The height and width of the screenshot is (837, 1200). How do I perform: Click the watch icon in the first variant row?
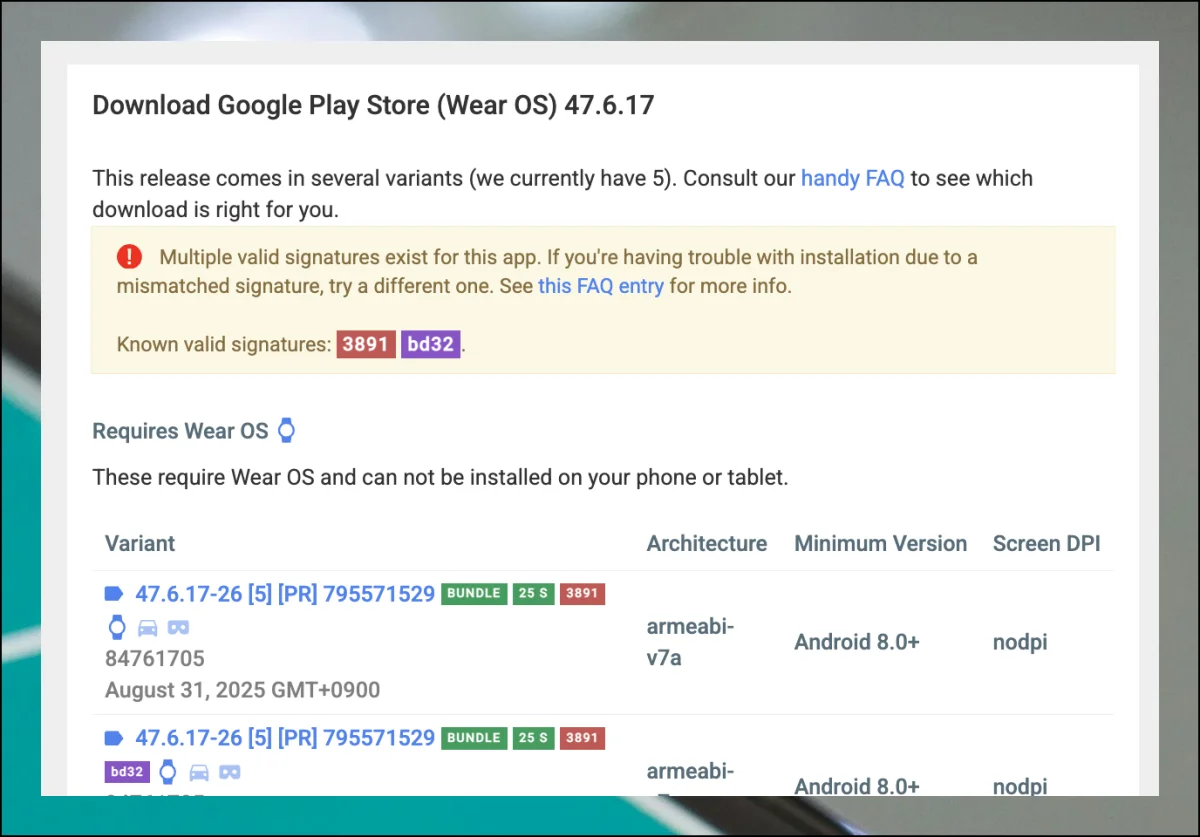(x=117, y=627)
